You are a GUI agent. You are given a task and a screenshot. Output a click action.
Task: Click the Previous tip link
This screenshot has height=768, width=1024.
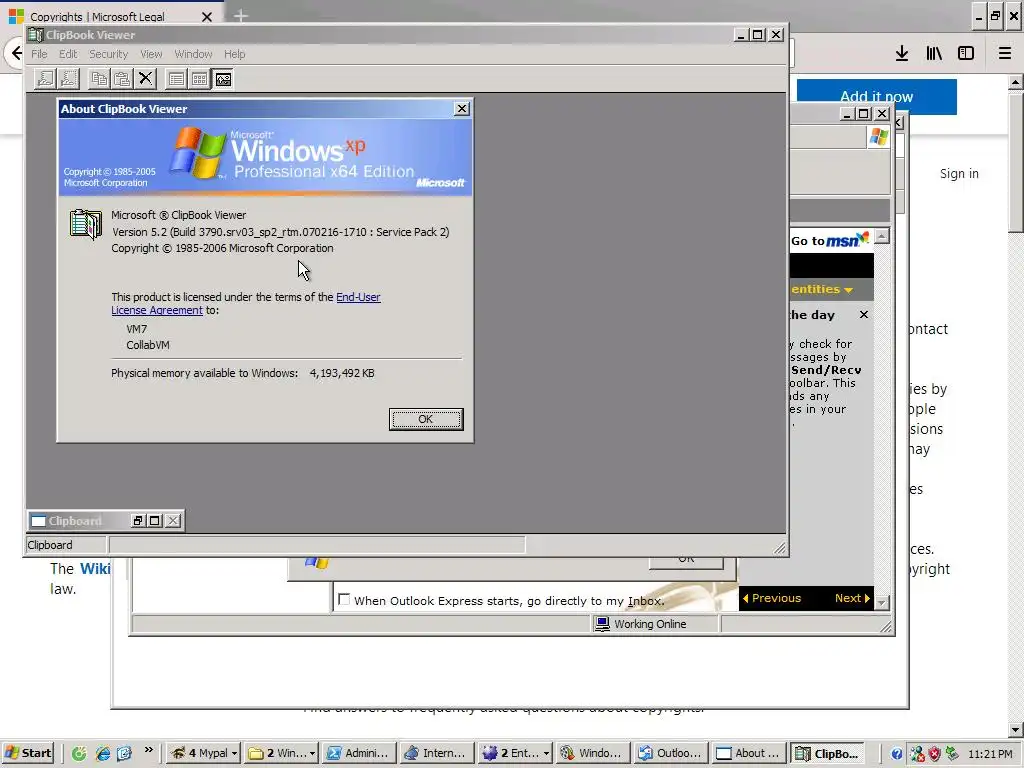tap(771, 598)
